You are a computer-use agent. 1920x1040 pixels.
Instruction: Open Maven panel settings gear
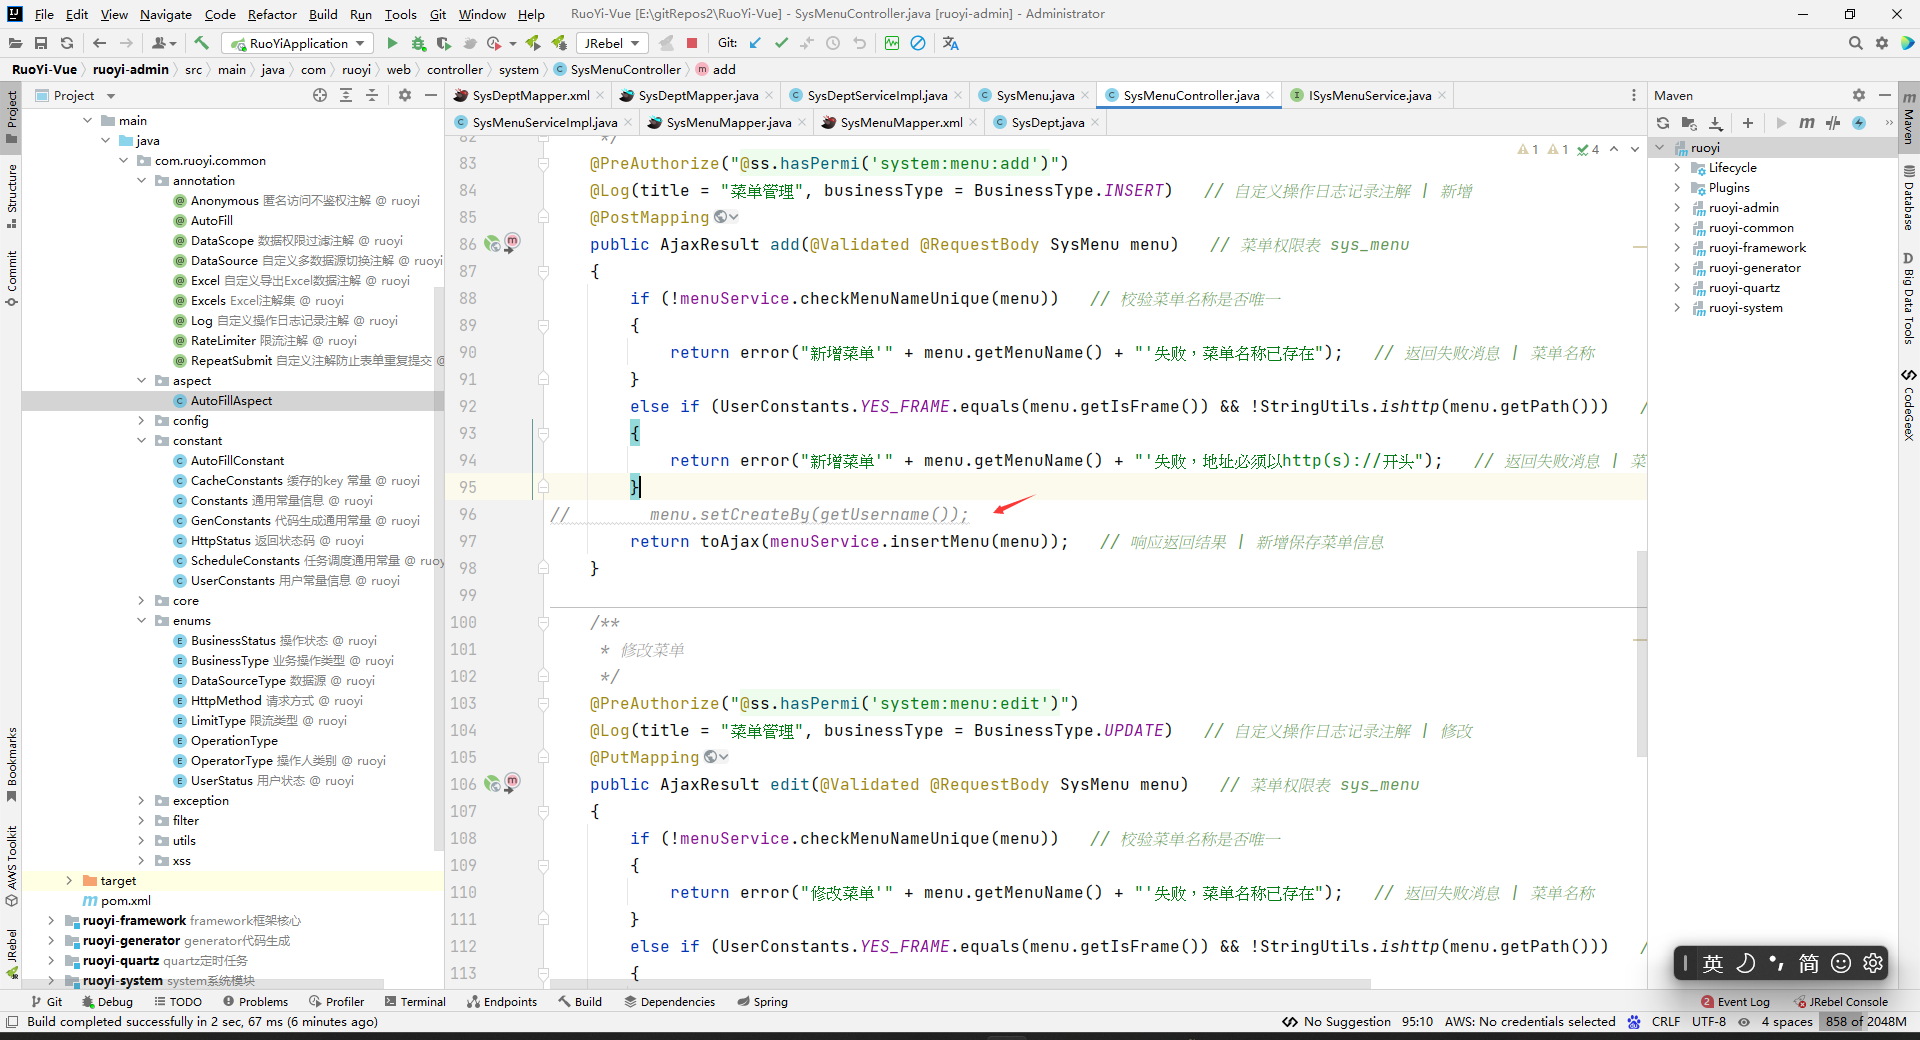coord(1859,95)
